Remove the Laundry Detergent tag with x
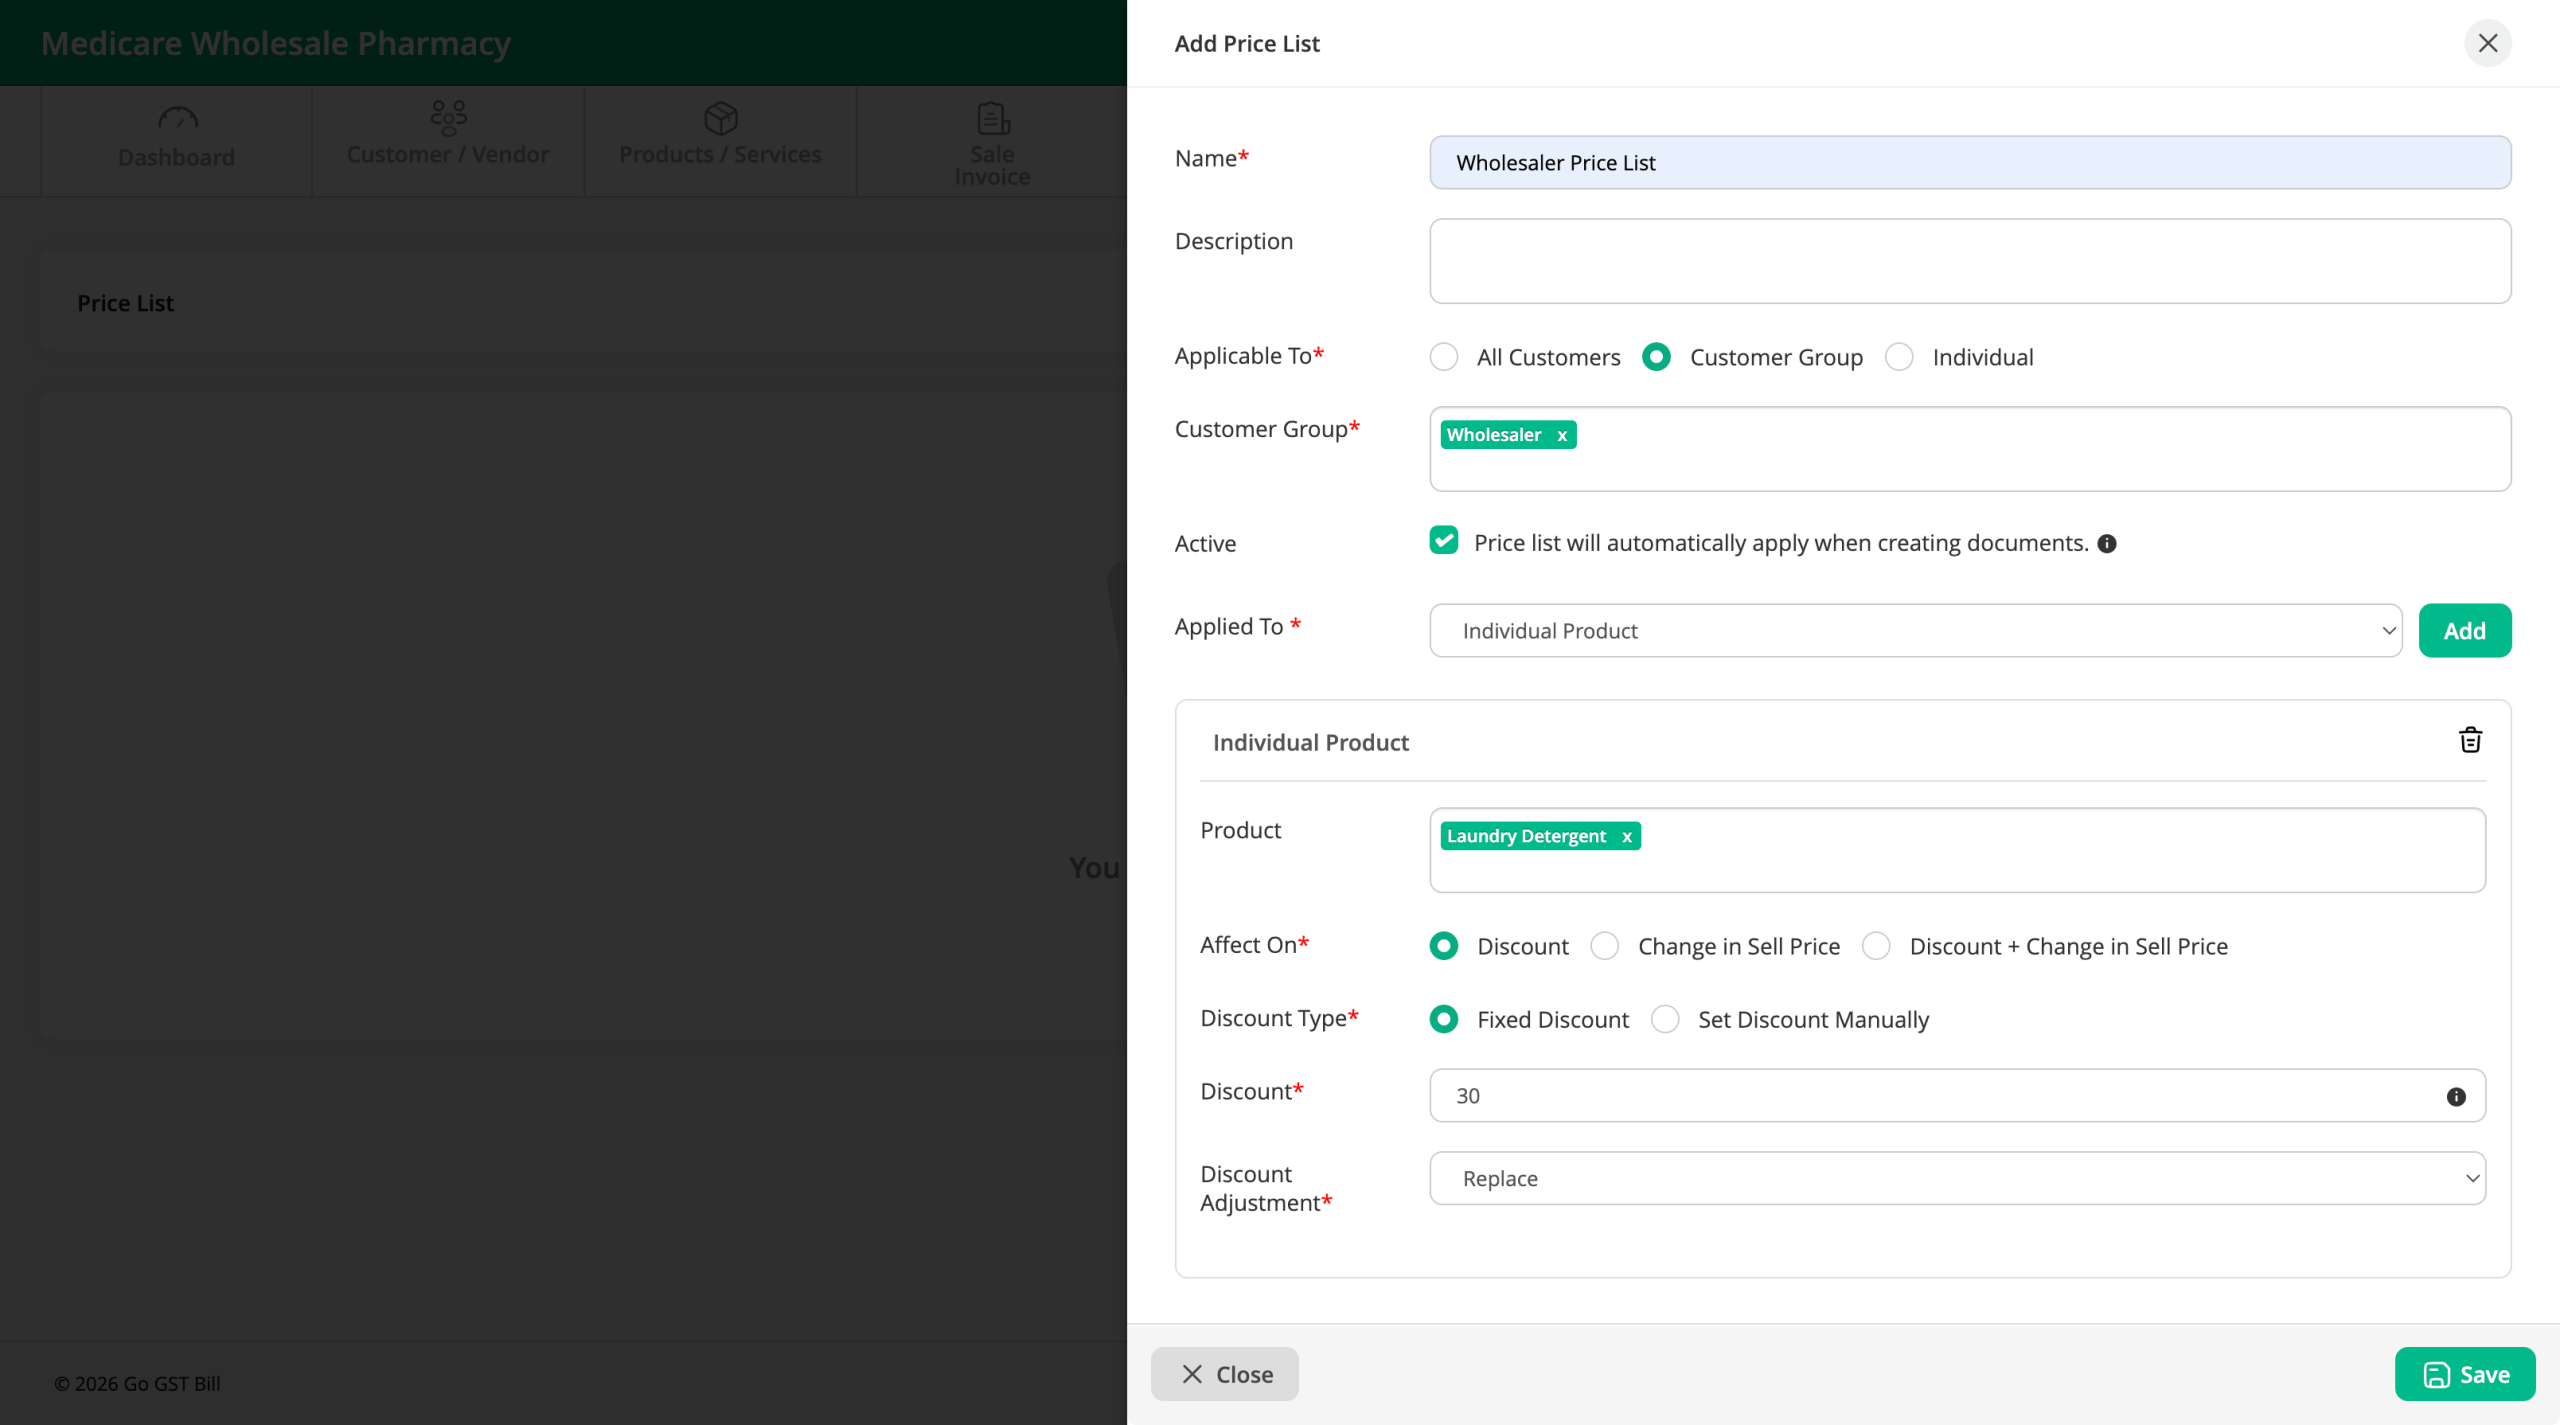This screenshot has width=2560, height=1425. (x=1627, y=836)
